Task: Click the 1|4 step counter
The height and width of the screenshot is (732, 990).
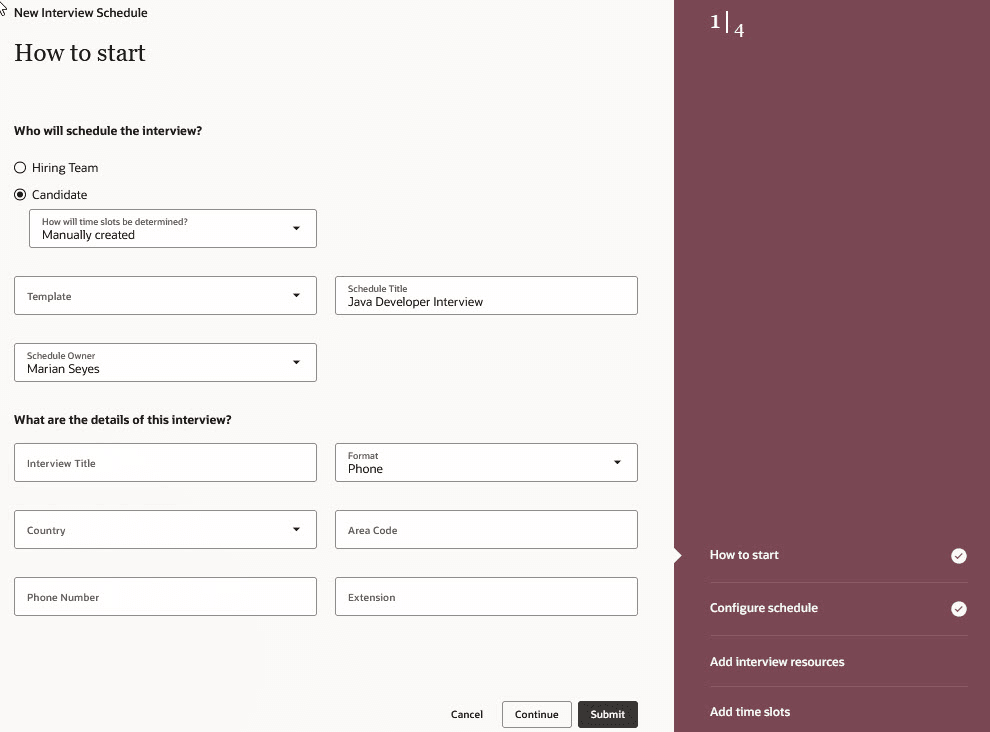Action: pos(727,25)
